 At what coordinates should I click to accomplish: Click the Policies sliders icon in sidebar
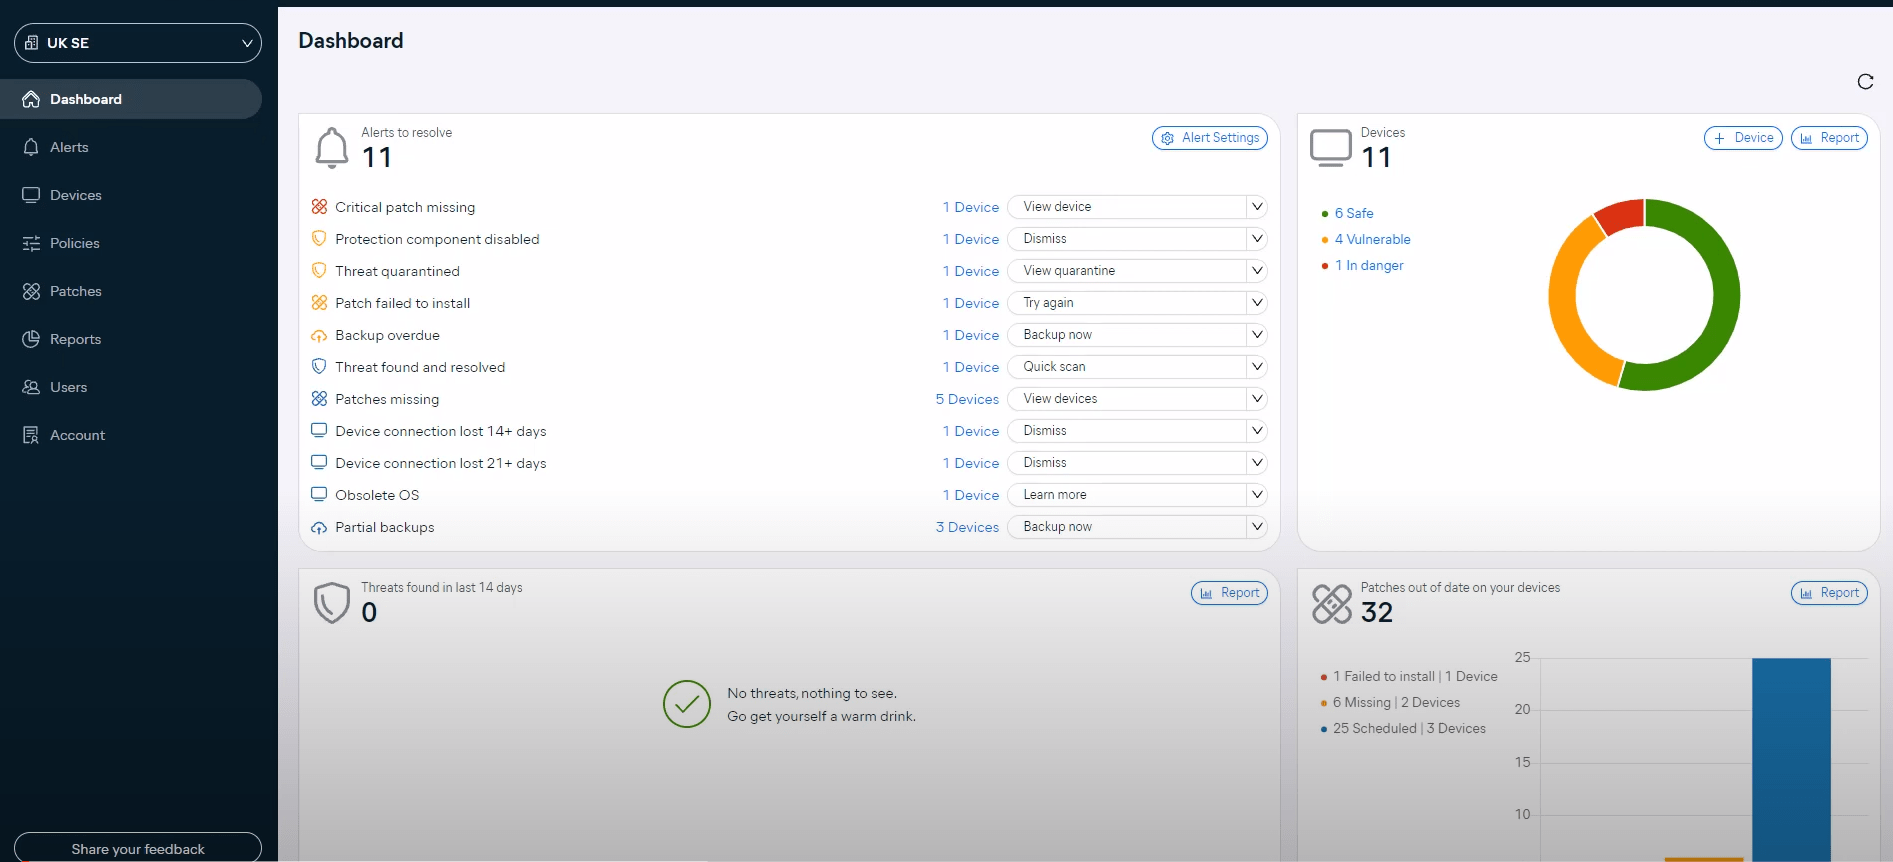pyautogui.click(x=31, y=243)
